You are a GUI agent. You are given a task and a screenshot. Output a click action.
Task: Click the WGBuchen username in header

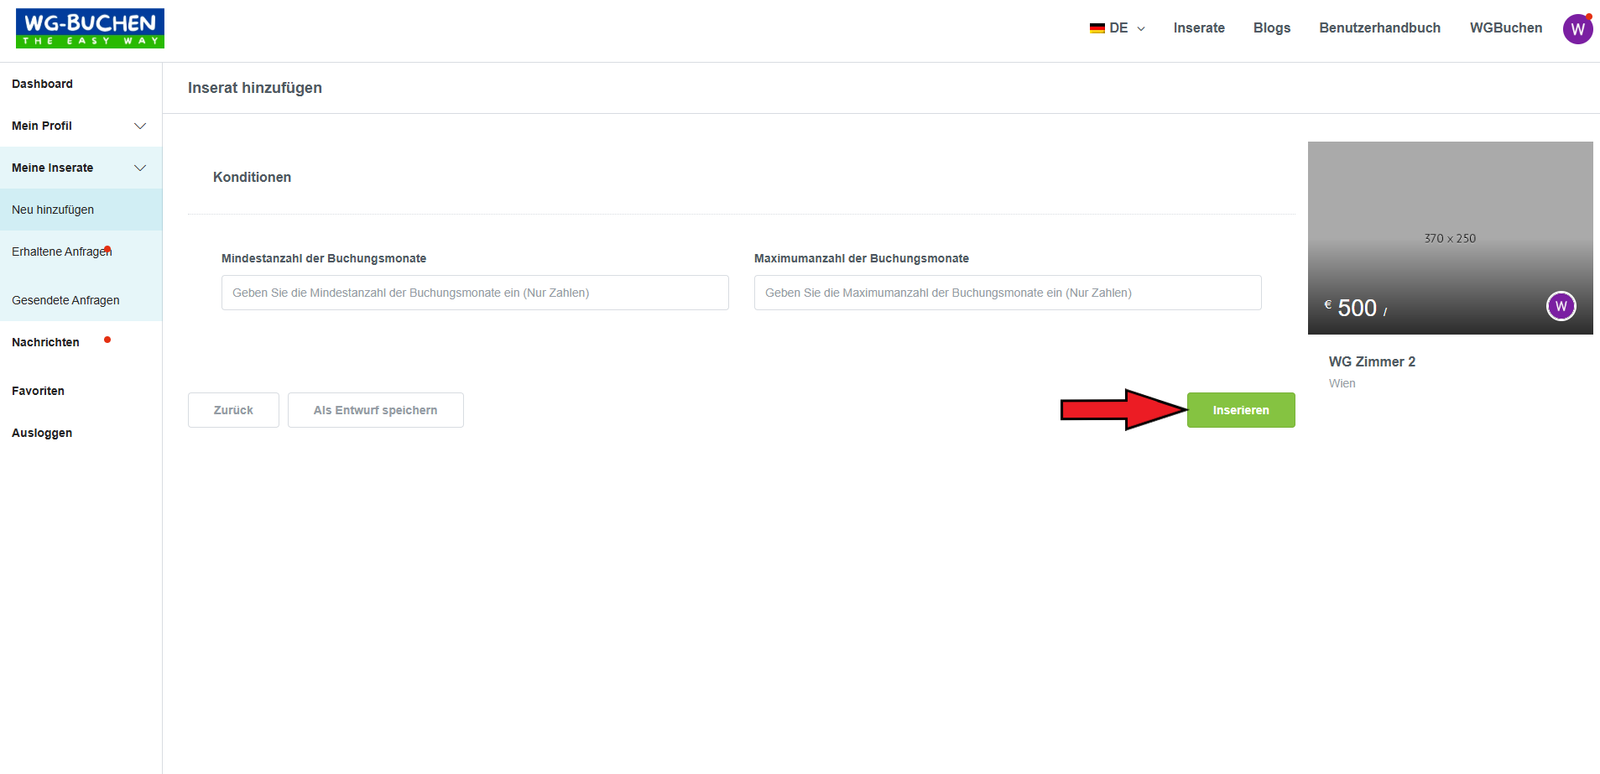click(1506, 28)
